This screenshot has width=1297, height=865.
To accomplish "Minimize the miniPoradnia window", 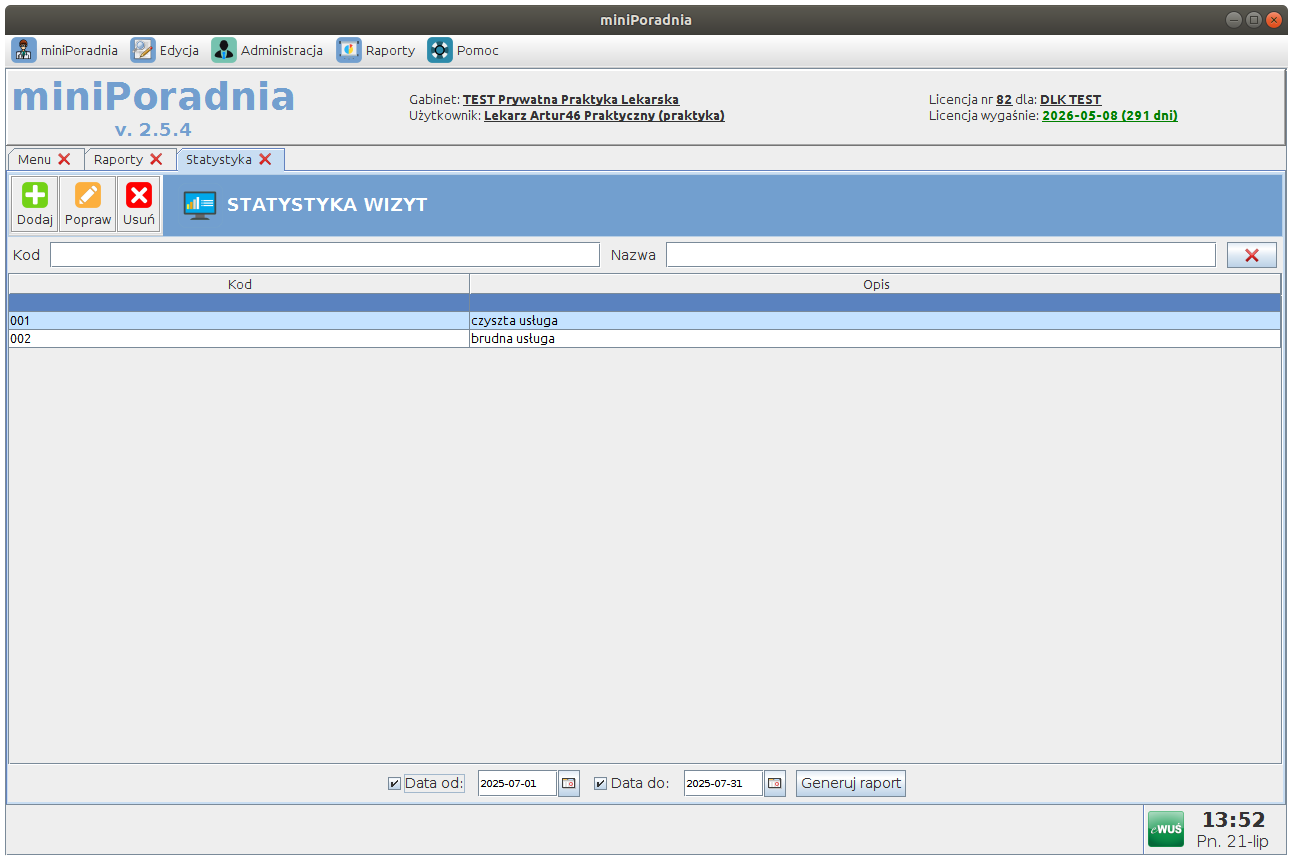I will click(x=1234, y=19).
